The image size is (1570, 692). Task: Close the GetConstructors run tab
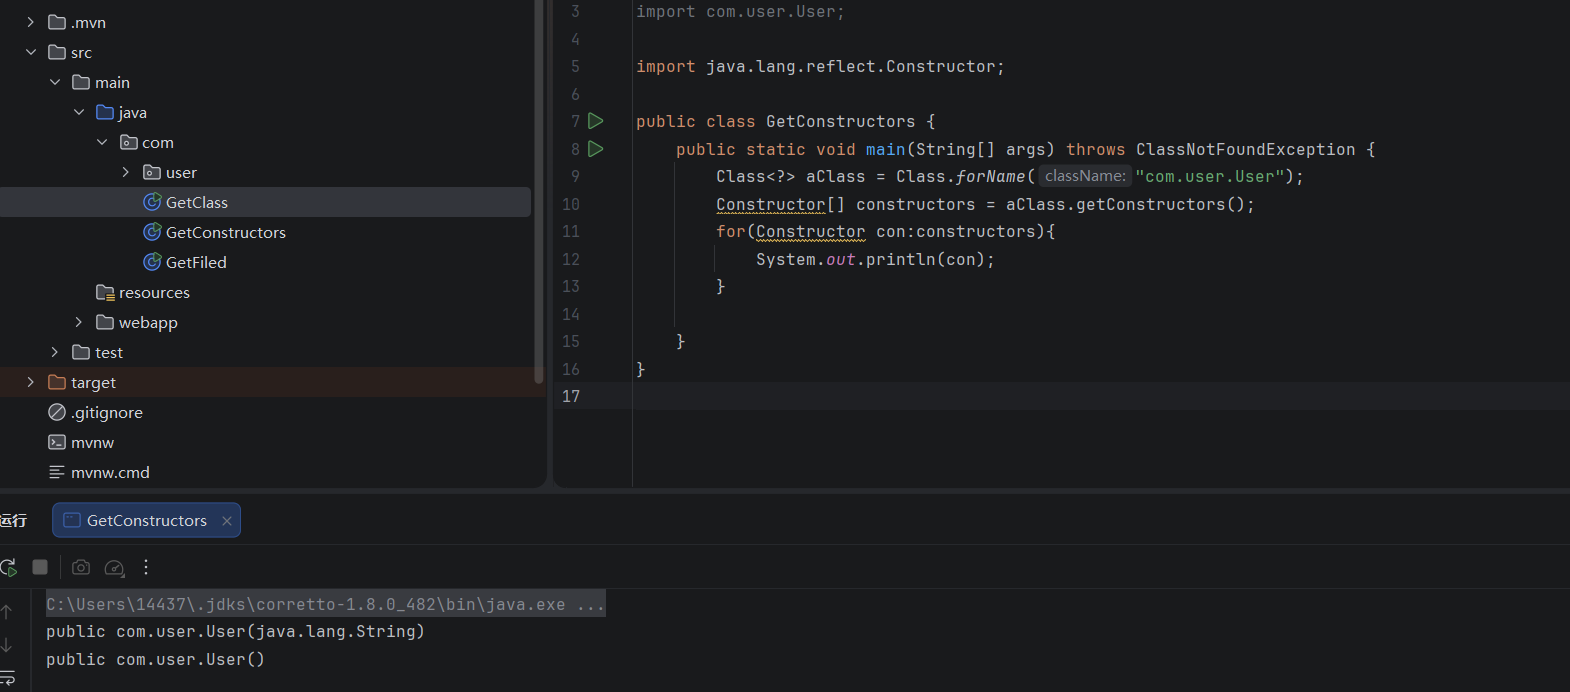(227, 521)
